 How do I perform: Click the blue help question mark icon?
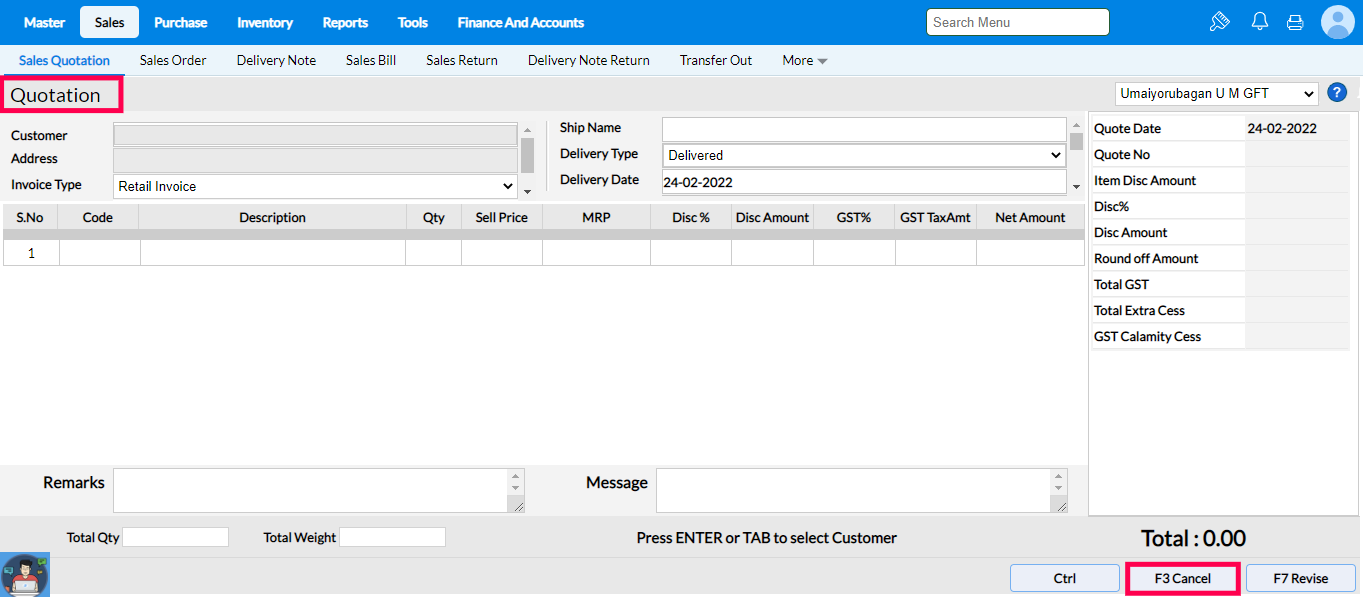pos(1337,93)
